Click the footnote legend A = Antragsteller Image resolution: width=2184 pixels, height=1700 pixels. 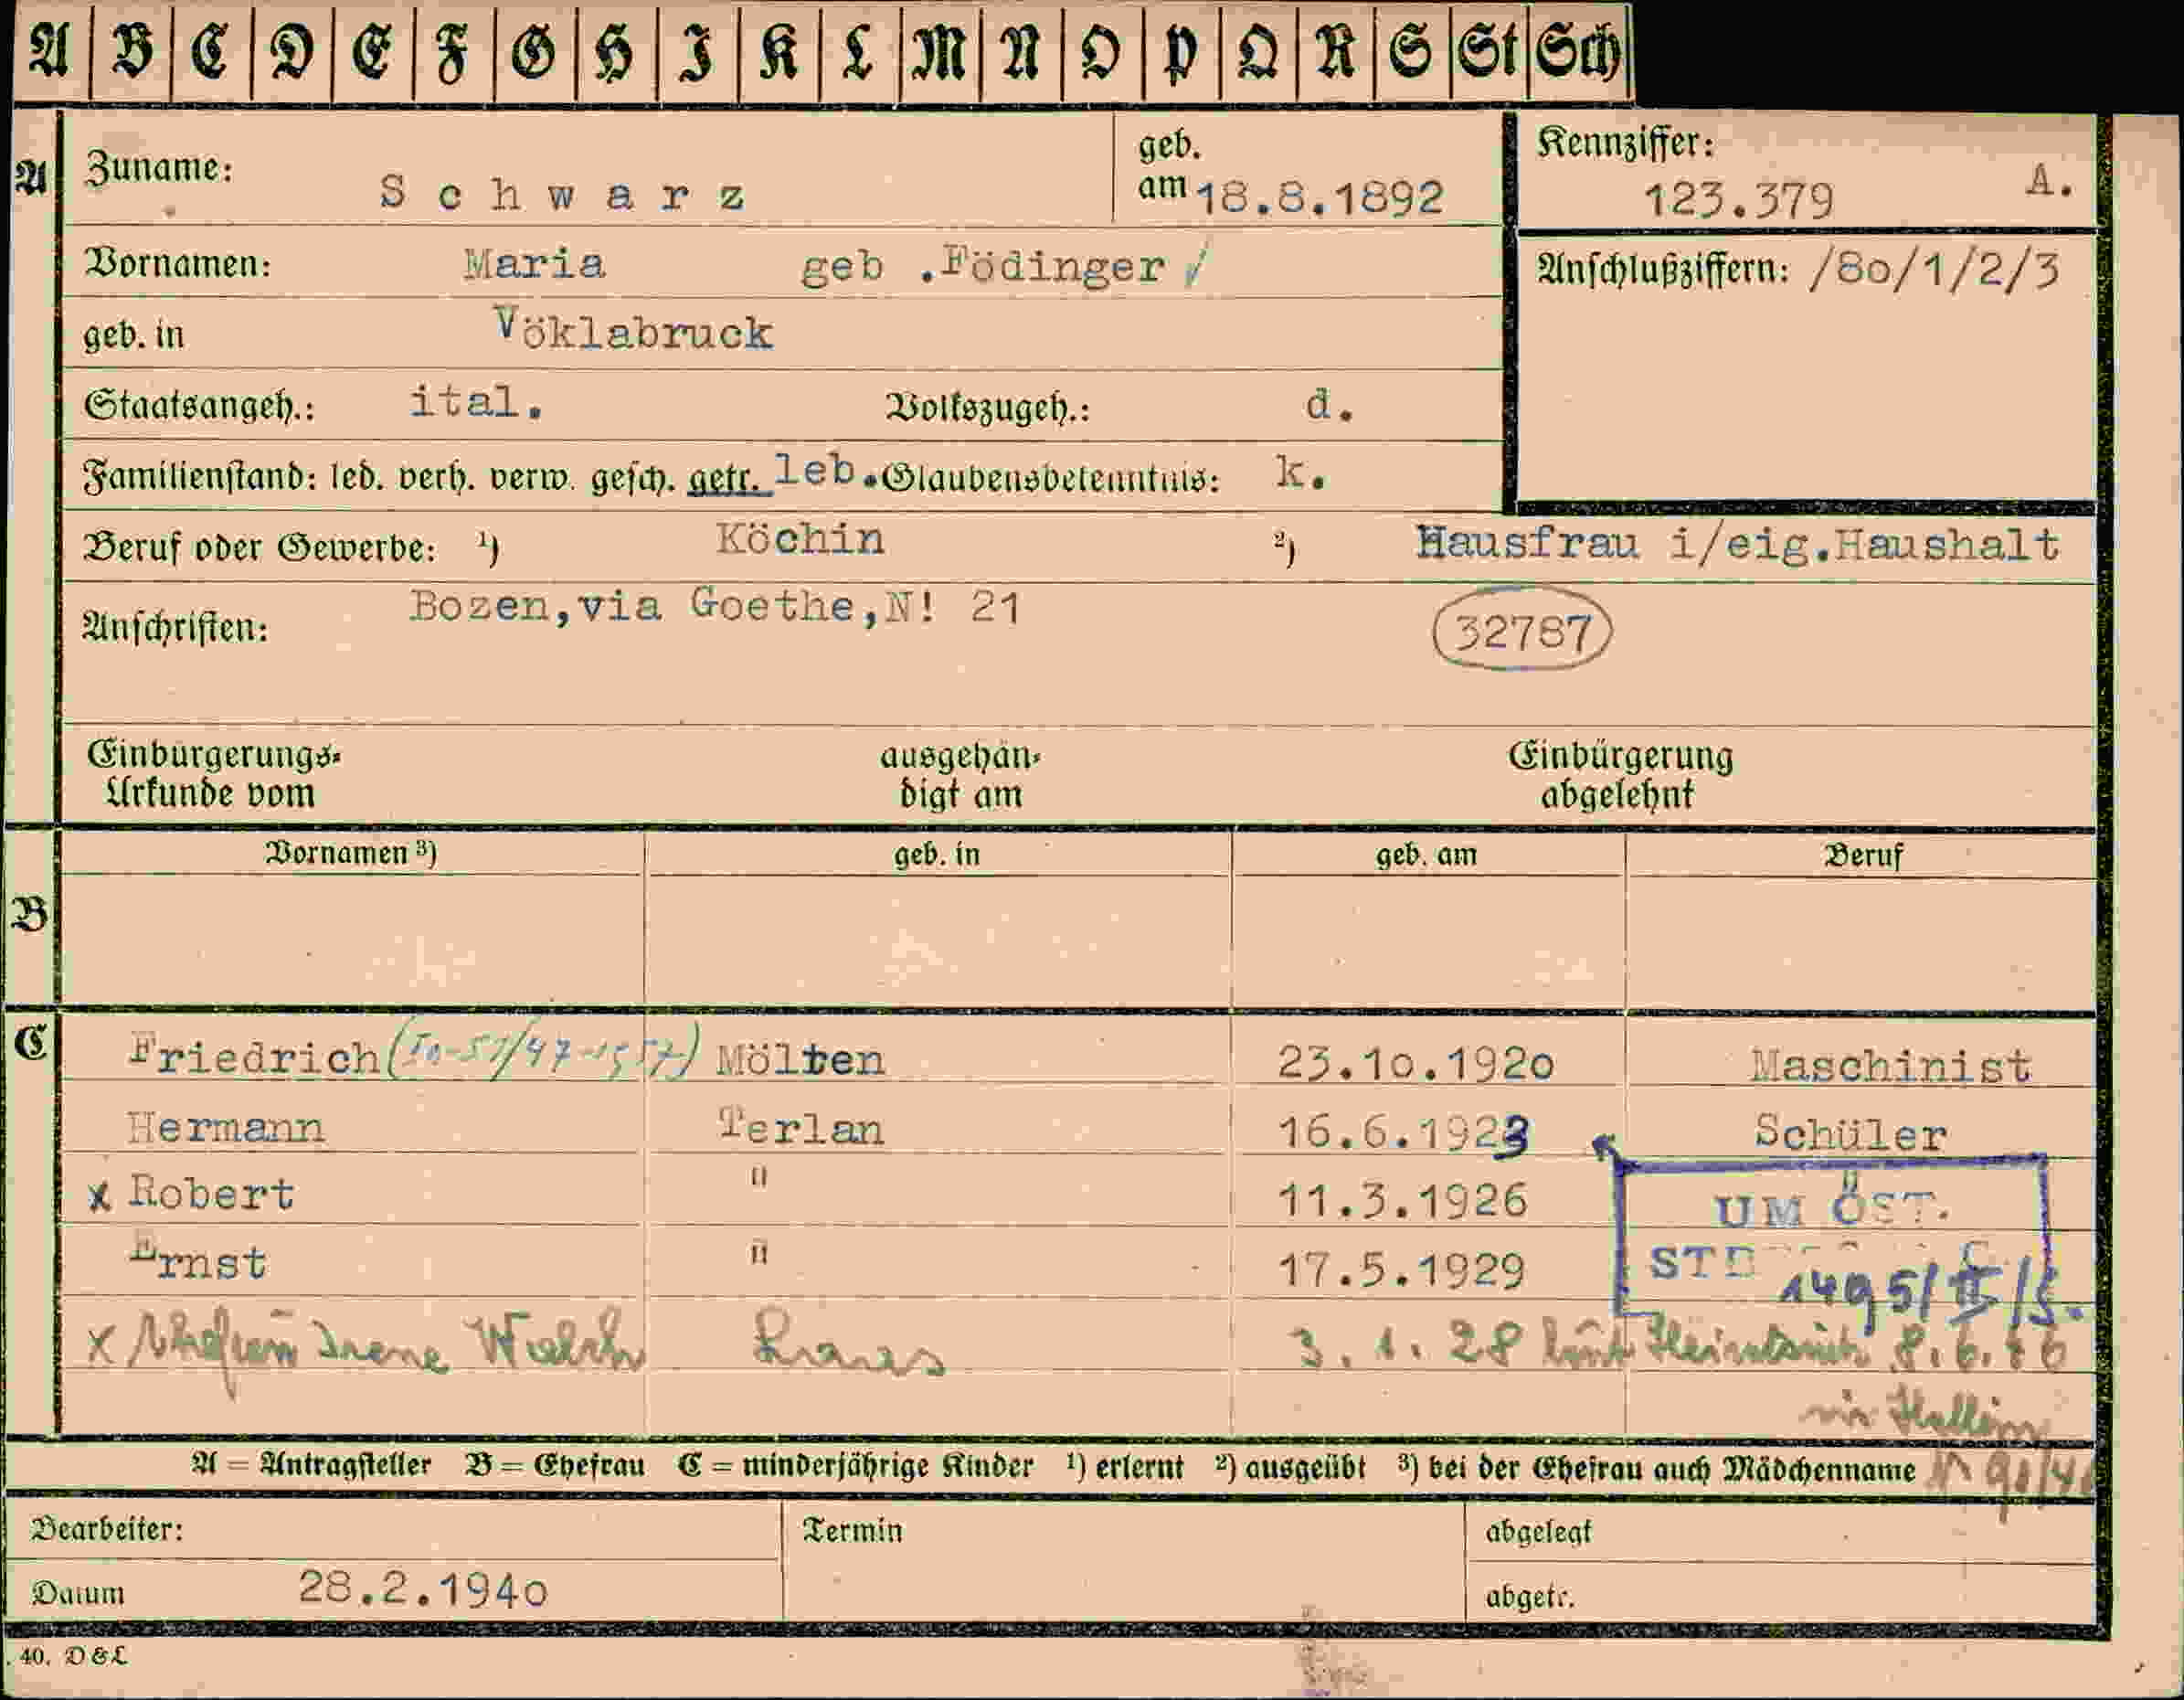pos(311,1466)
